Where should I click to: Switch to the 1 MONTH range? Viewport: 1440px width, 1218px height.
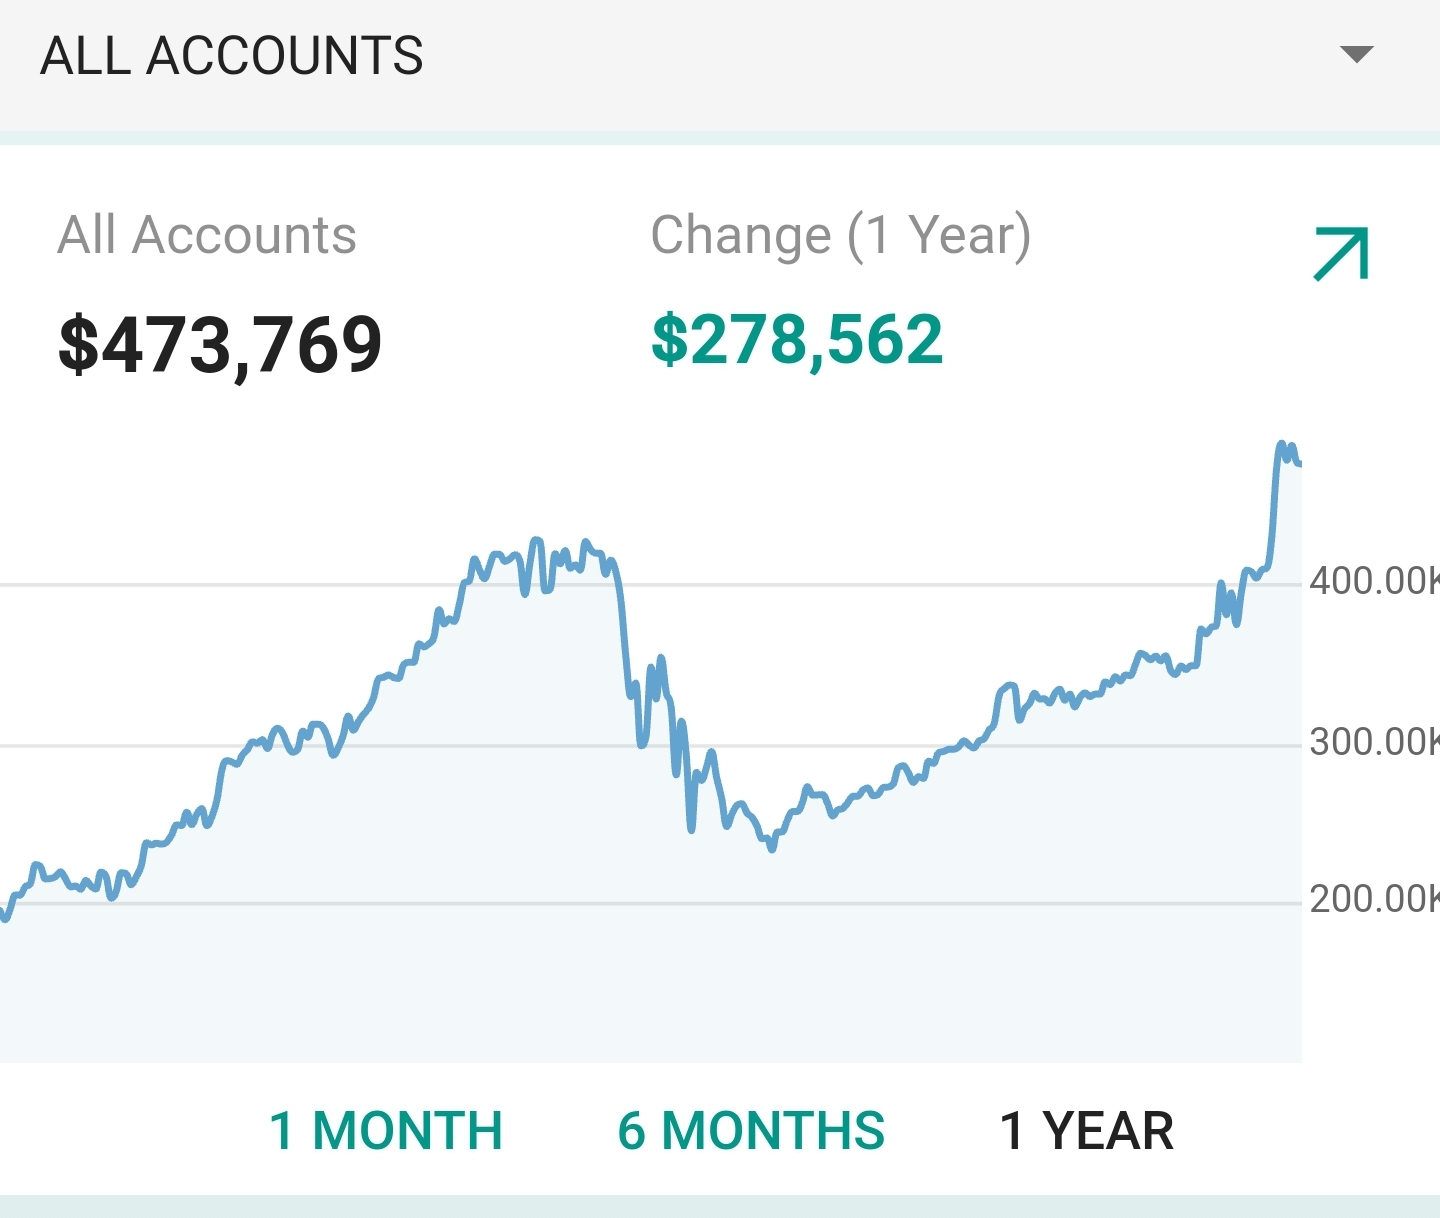click(386, 1131)
